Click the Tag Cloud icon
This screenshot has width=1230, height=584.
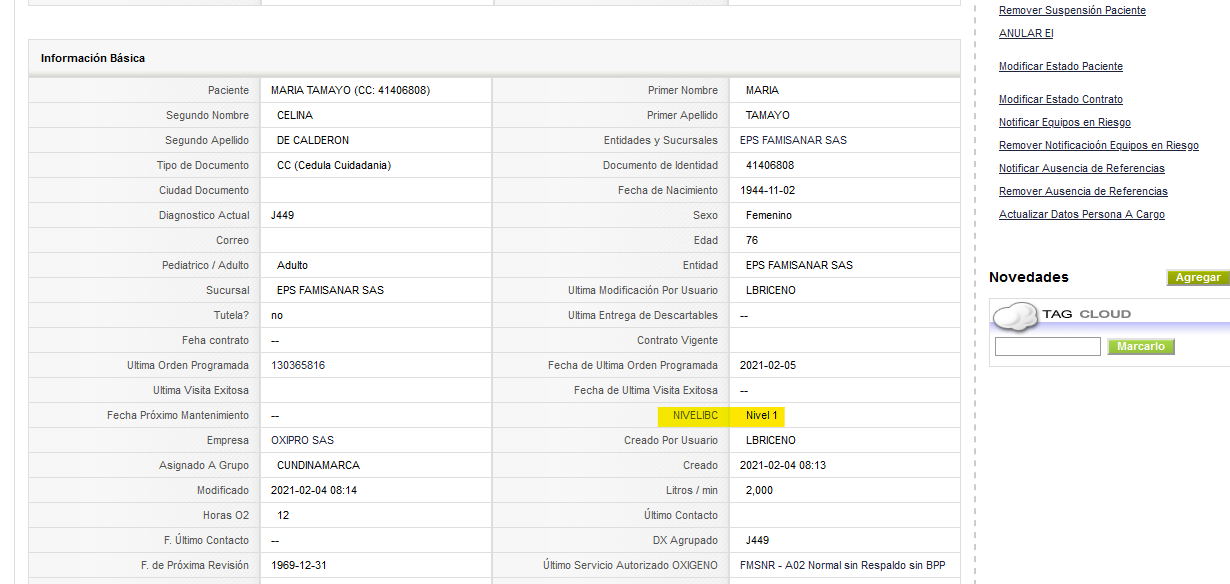coord(1015,315)
